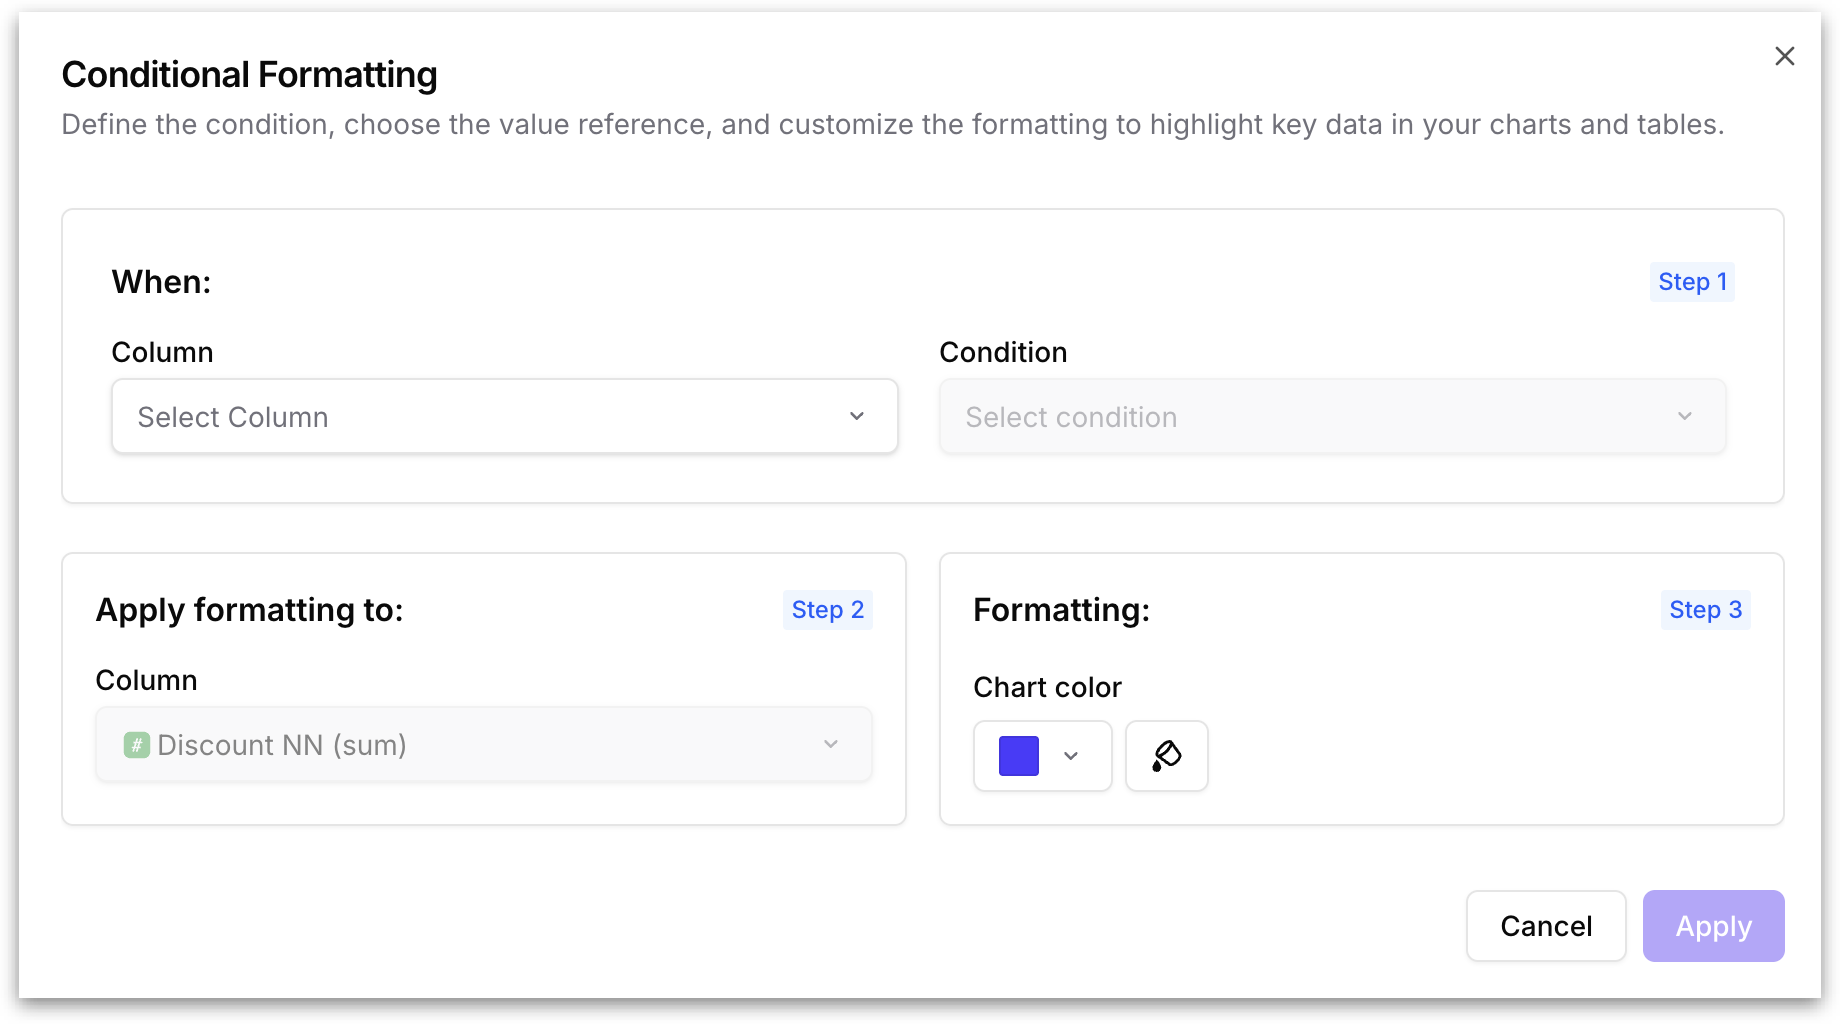This screenshot has height=1024, width=1840.
Task: Click the Step 2 badge
Action: pyautogui.click(x=827, y=610)
